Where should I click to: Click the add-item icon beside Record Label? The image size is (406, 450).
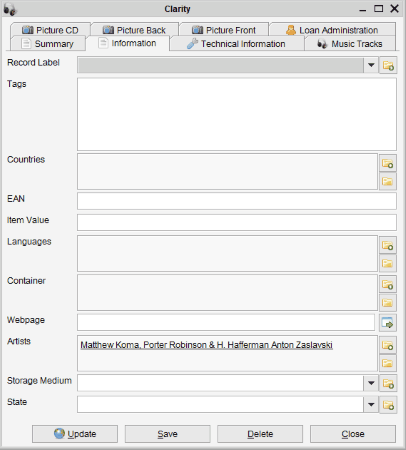tap(388, 65)
